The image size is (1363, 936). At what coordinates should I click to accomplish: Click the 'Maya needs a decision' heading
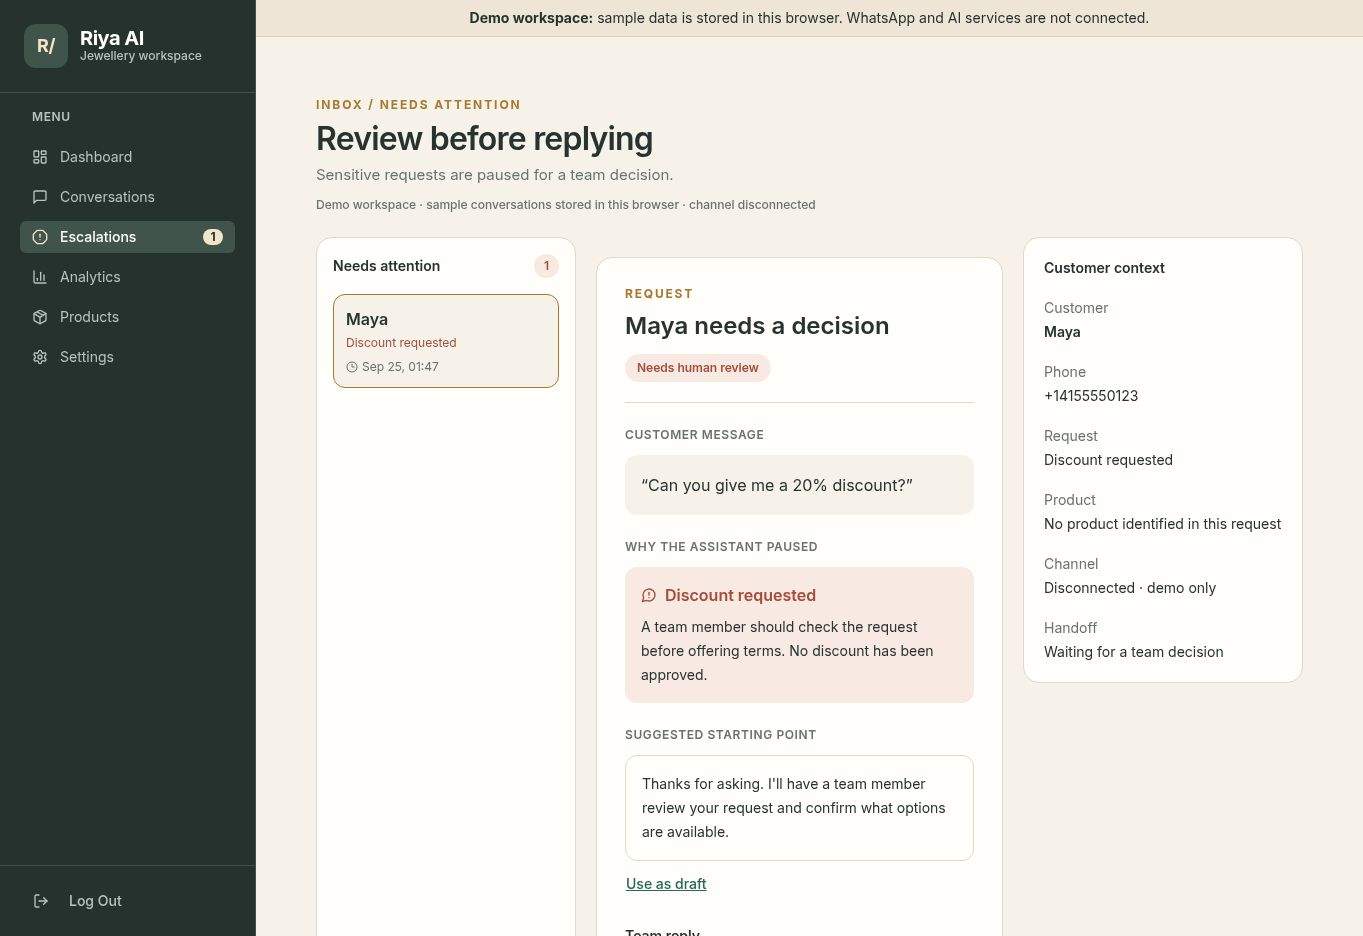point(757,326)
